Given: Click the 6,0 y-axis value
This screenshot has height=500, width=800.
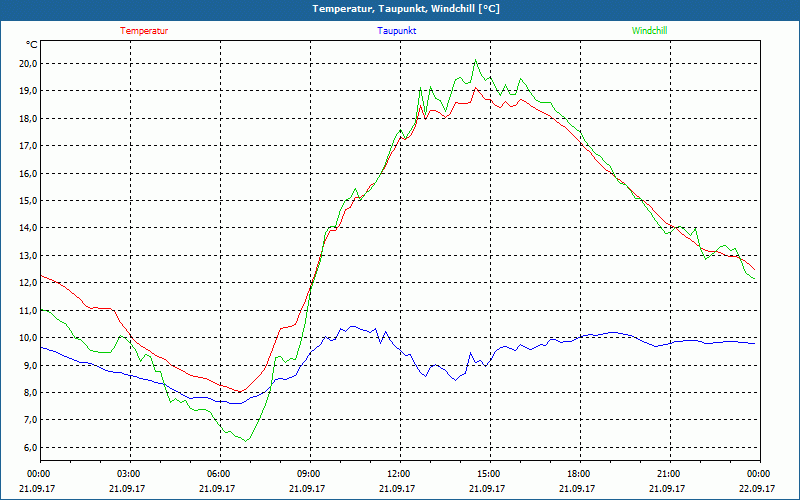Looking at the screenshot, I should 30,447.
